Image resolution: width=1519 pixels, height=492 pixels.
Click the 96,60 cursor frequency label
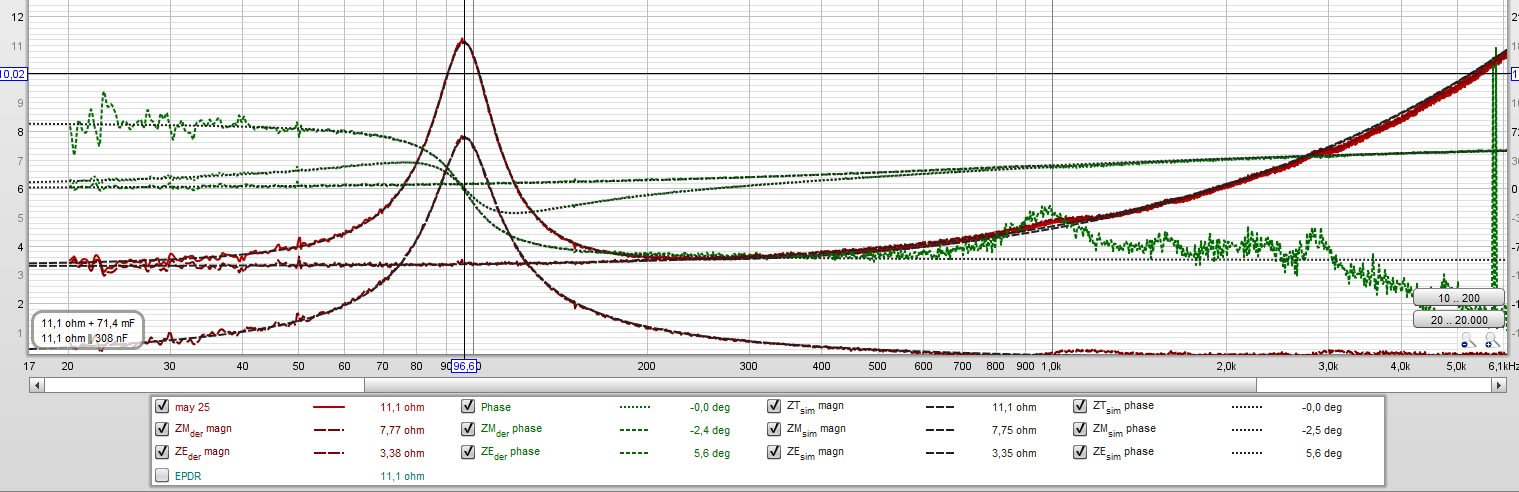466,367
